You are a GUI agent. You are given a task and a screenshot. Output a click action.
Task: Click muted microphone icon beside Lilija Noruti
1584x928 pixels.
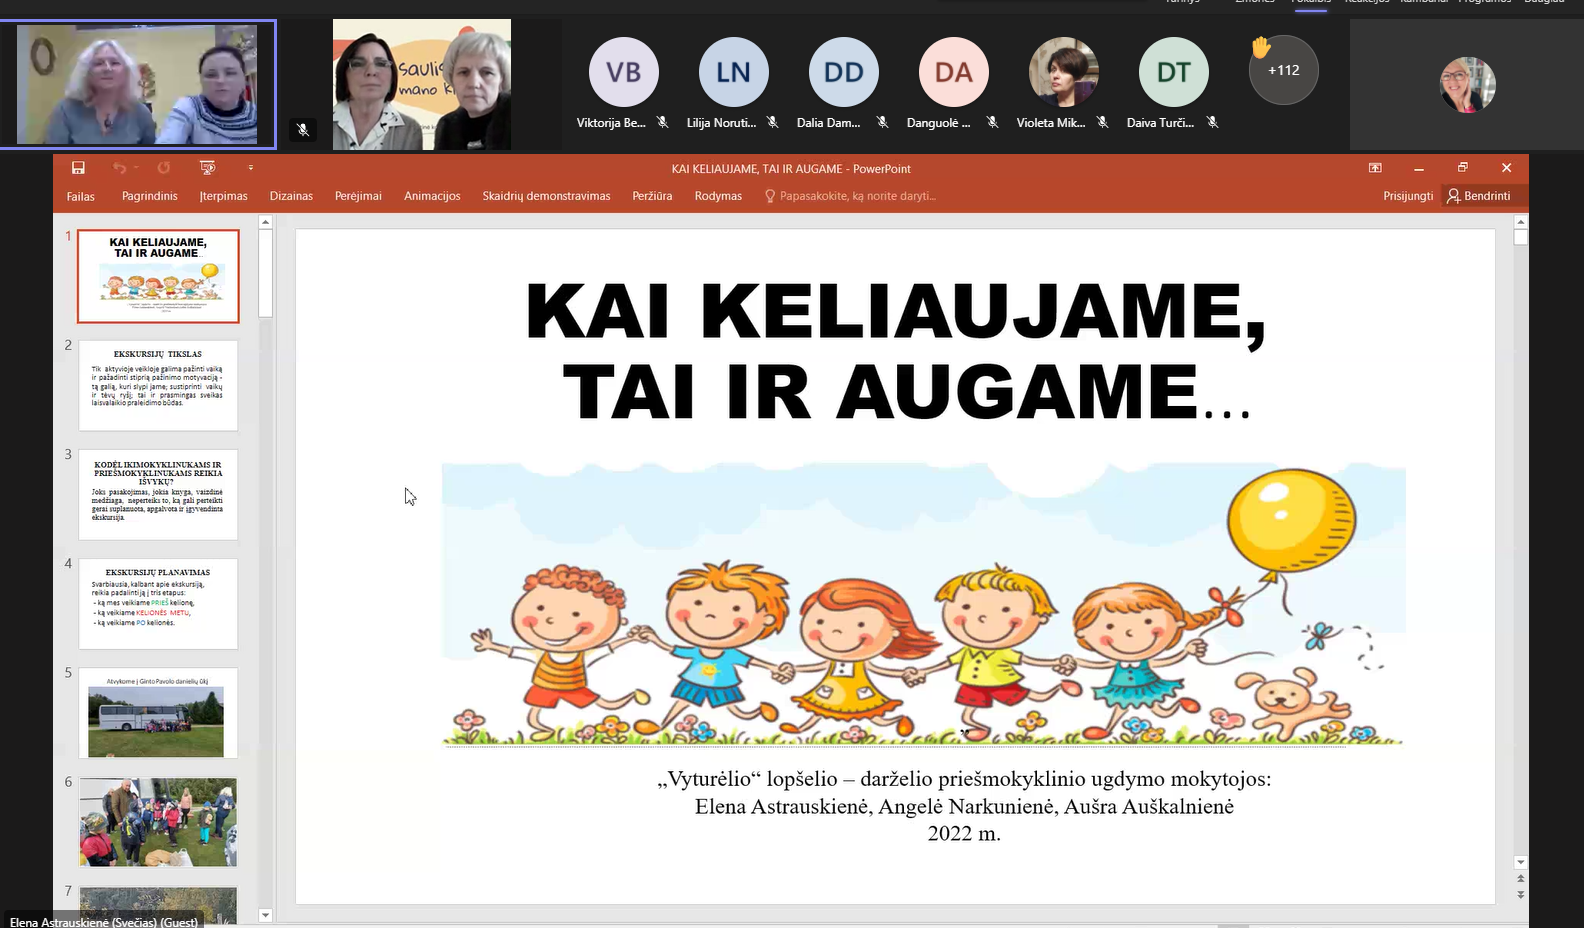pos(772,123)
